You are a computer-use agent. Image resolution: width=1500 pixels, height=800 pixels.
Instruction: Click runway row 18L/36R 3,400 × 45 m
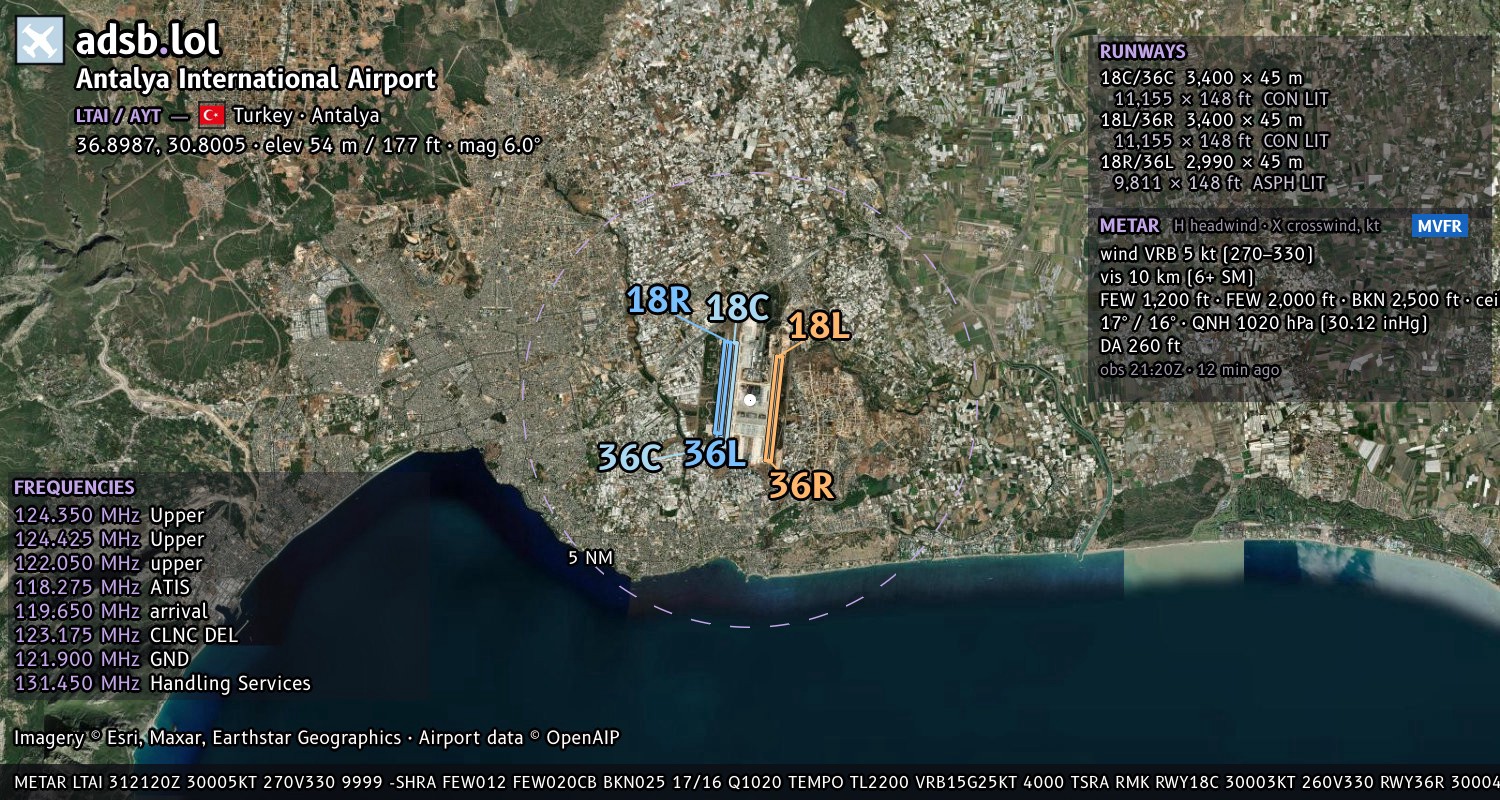tap(1201, 120)
